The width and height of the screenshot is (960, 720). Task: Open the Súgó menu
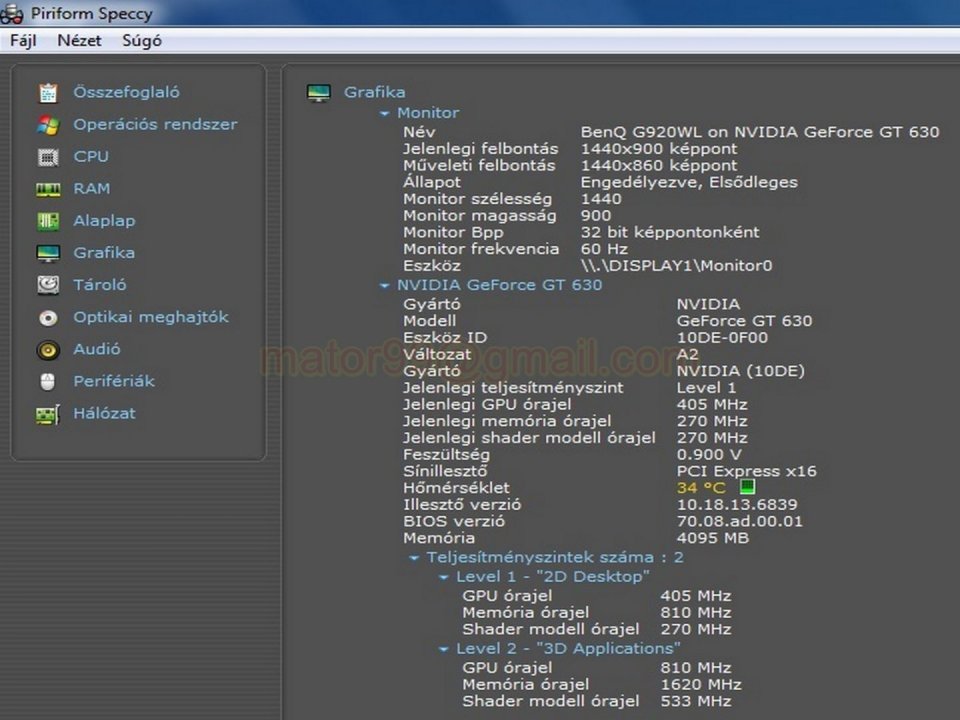point(142,40)
